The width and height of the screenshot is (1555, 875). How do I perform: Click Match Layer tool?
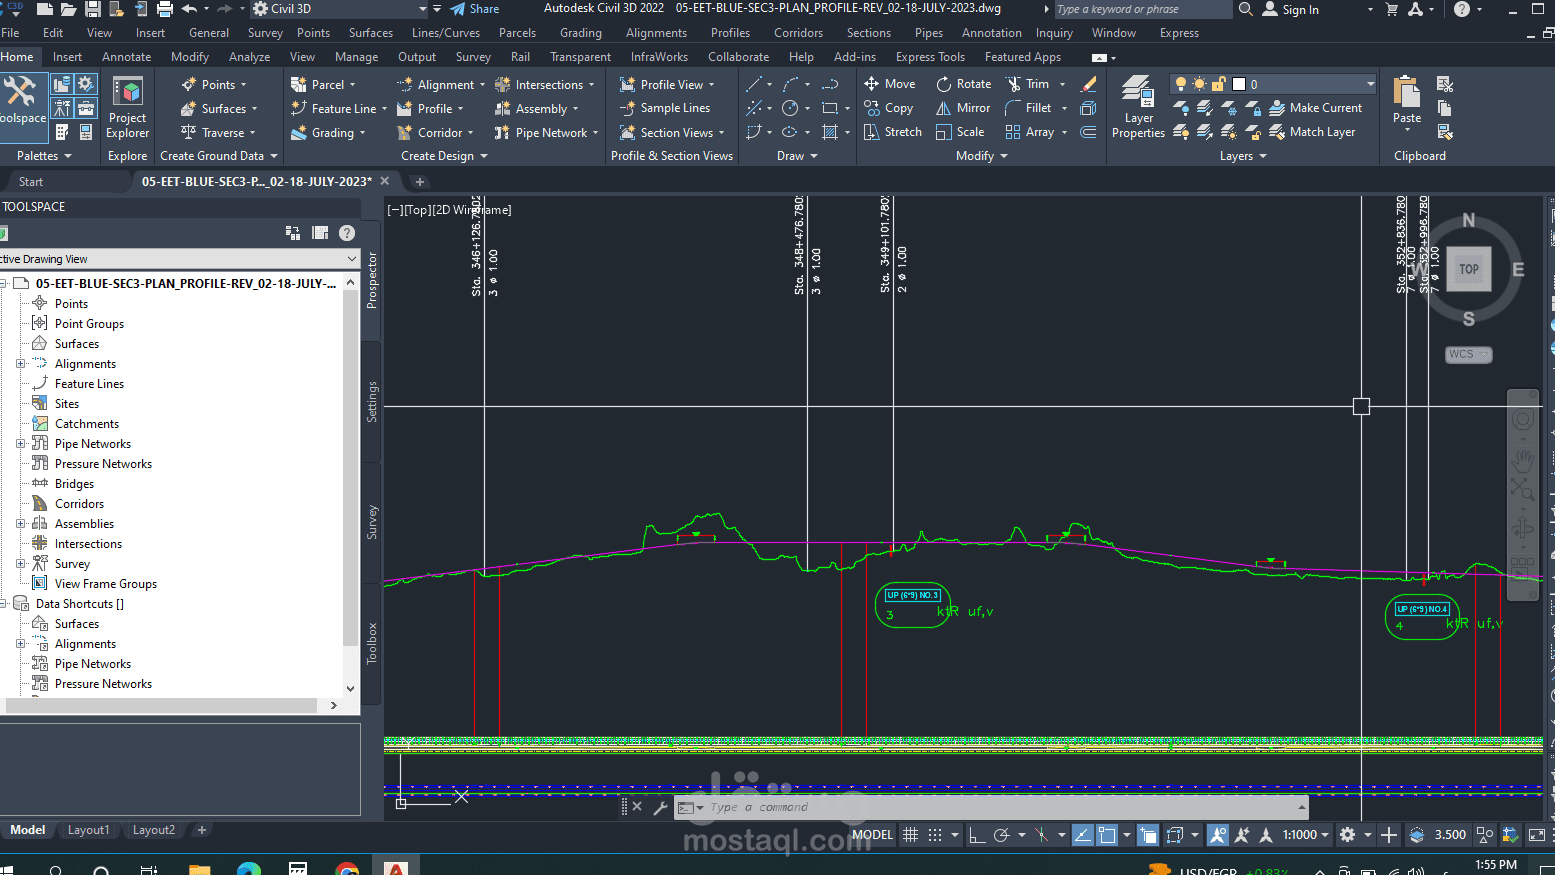[x=1312, y=132]
